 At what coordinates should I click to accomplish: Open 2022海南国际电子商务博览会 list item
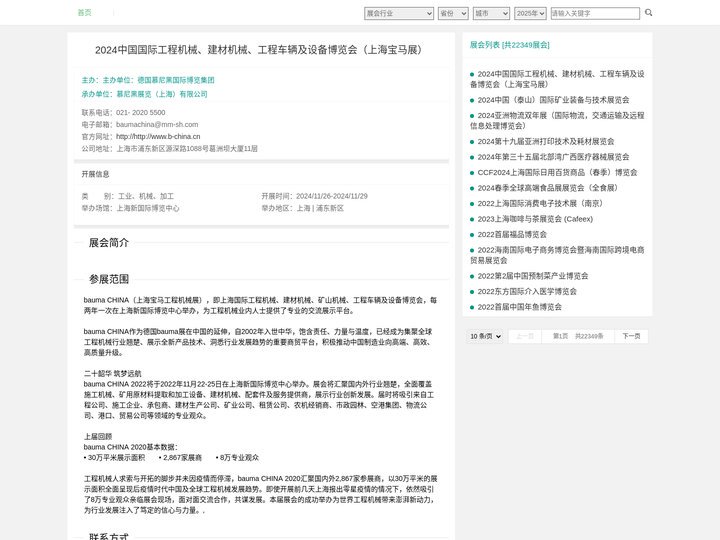(557, 255)
